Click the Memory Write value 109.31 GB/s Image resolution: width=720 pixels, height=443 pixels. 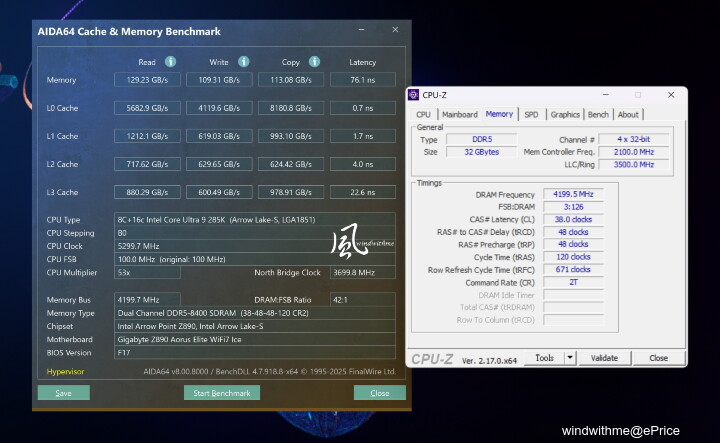coord(219,80)
